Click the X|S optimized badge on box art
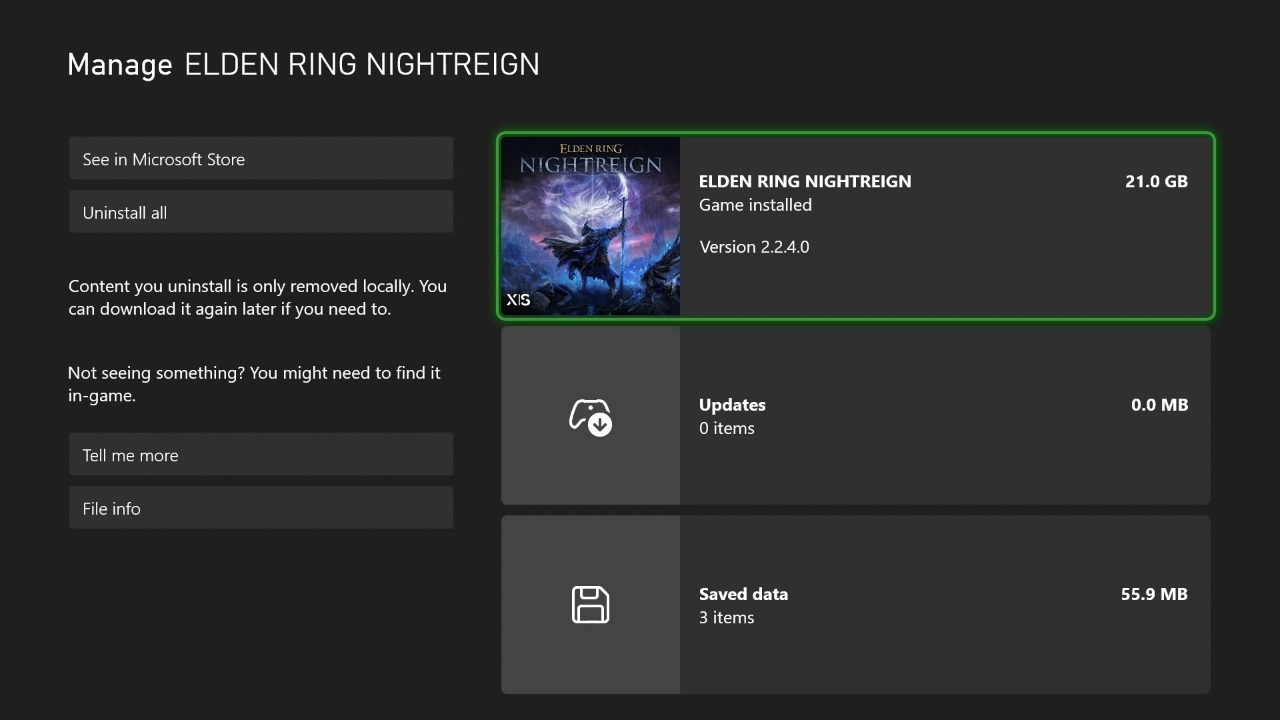Viewport: 1280px width, 720px height. (x=518, y=299)
